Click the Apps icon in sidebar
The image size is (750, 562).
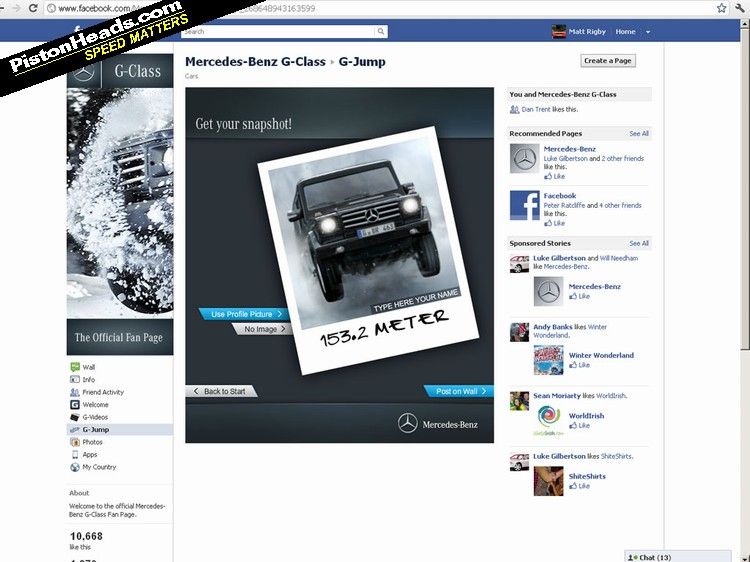(75, 454)
